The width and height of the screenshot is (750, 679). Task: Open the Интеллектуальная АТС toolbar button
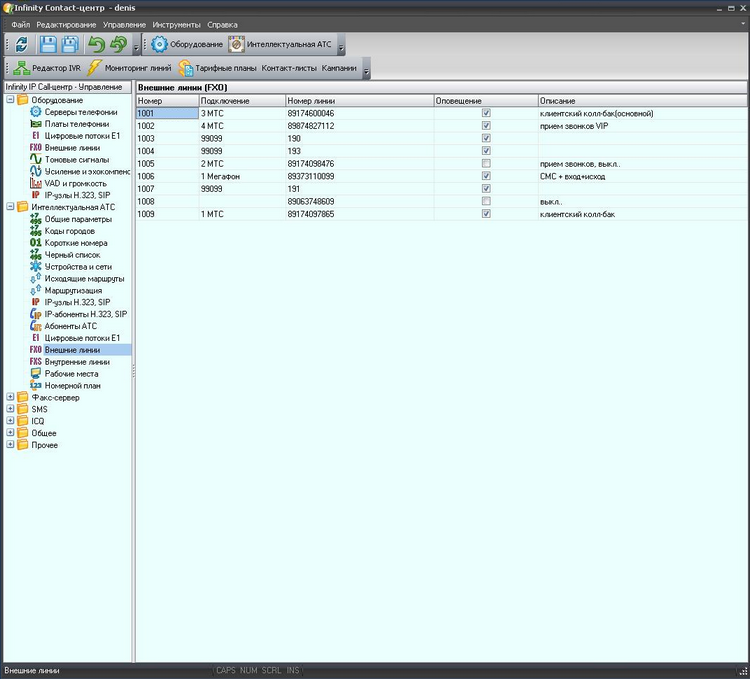(280, 44)
